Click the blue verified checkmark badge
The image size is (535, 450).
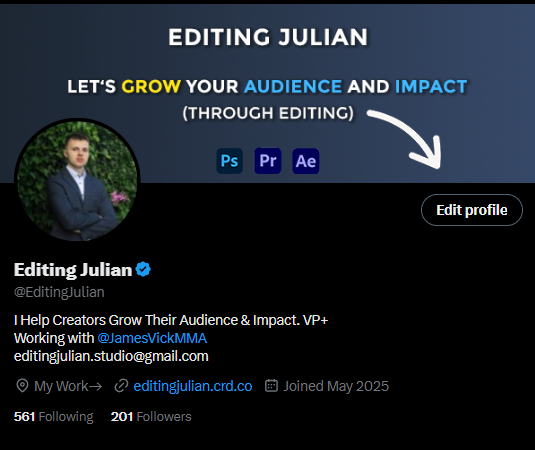tap(143, 269)
